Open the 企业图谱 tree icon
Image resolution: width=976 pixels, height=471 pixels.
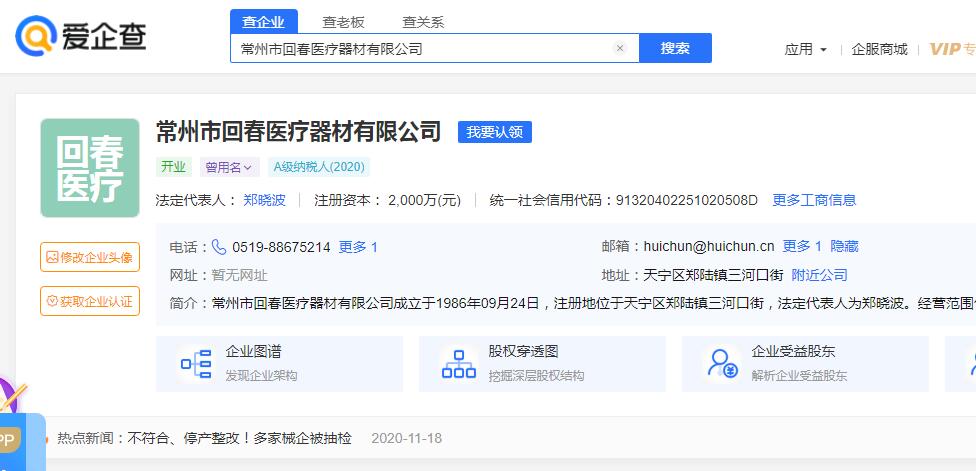(x=196, y=364)
